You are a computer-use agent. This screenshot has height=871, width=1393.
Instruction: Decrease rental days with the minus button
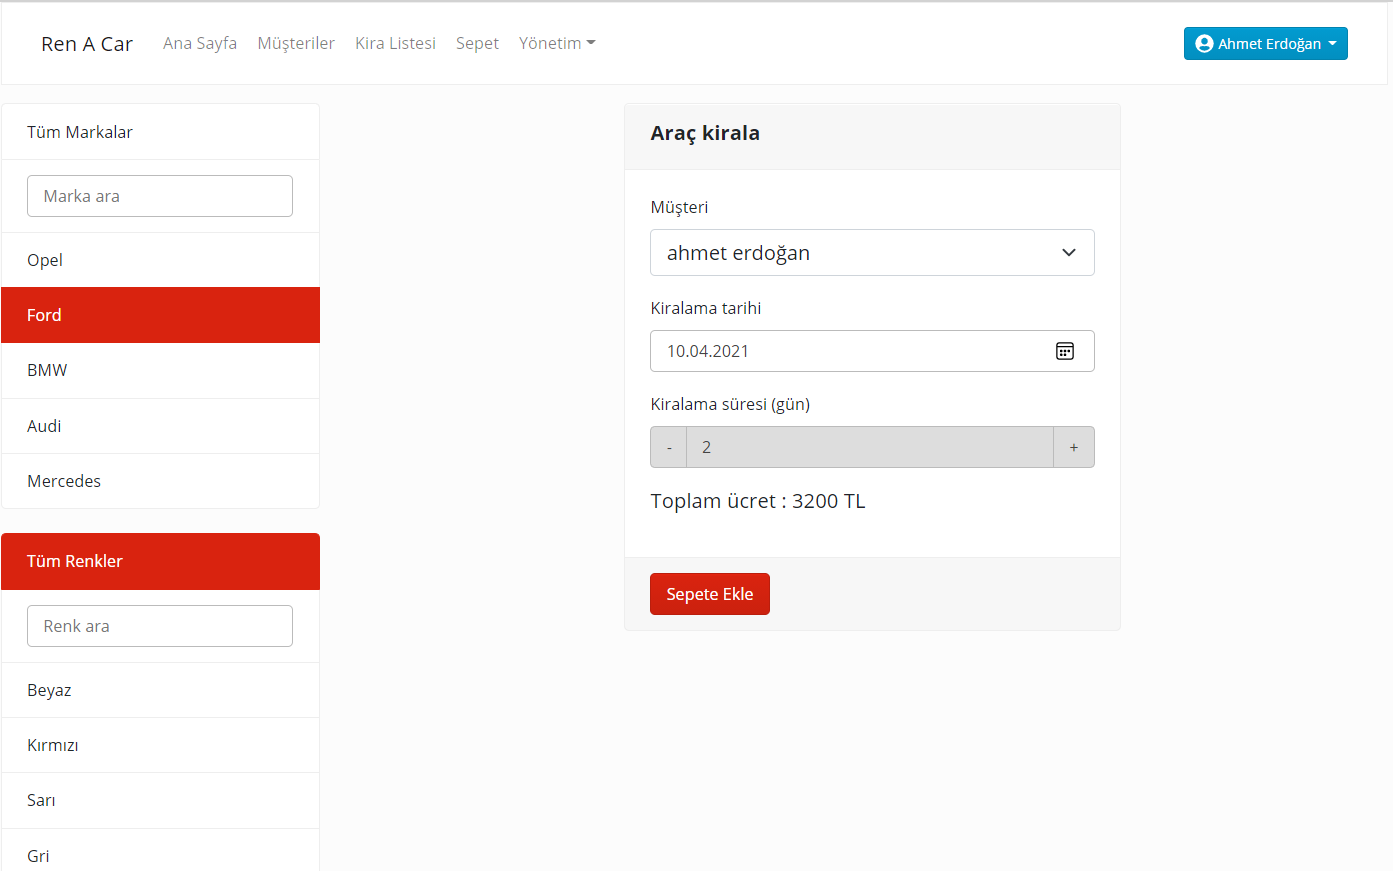[668, 447]
